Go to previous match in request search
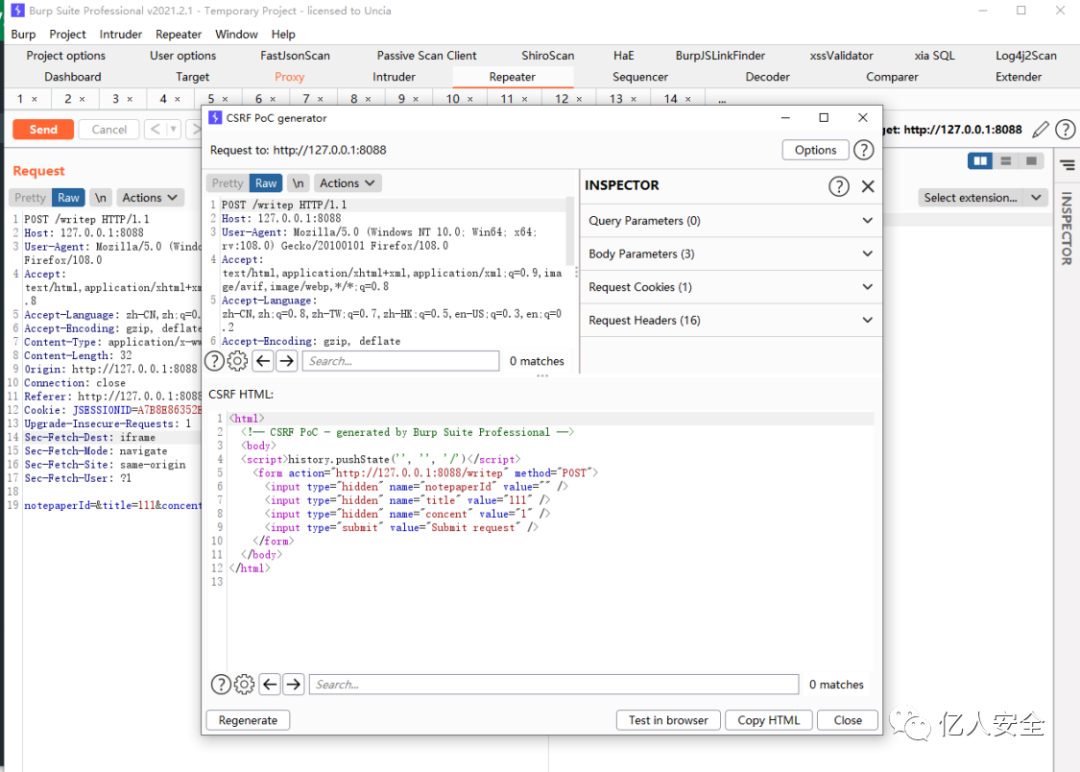Screen dimensions: 1080x772 click(262, 361)
